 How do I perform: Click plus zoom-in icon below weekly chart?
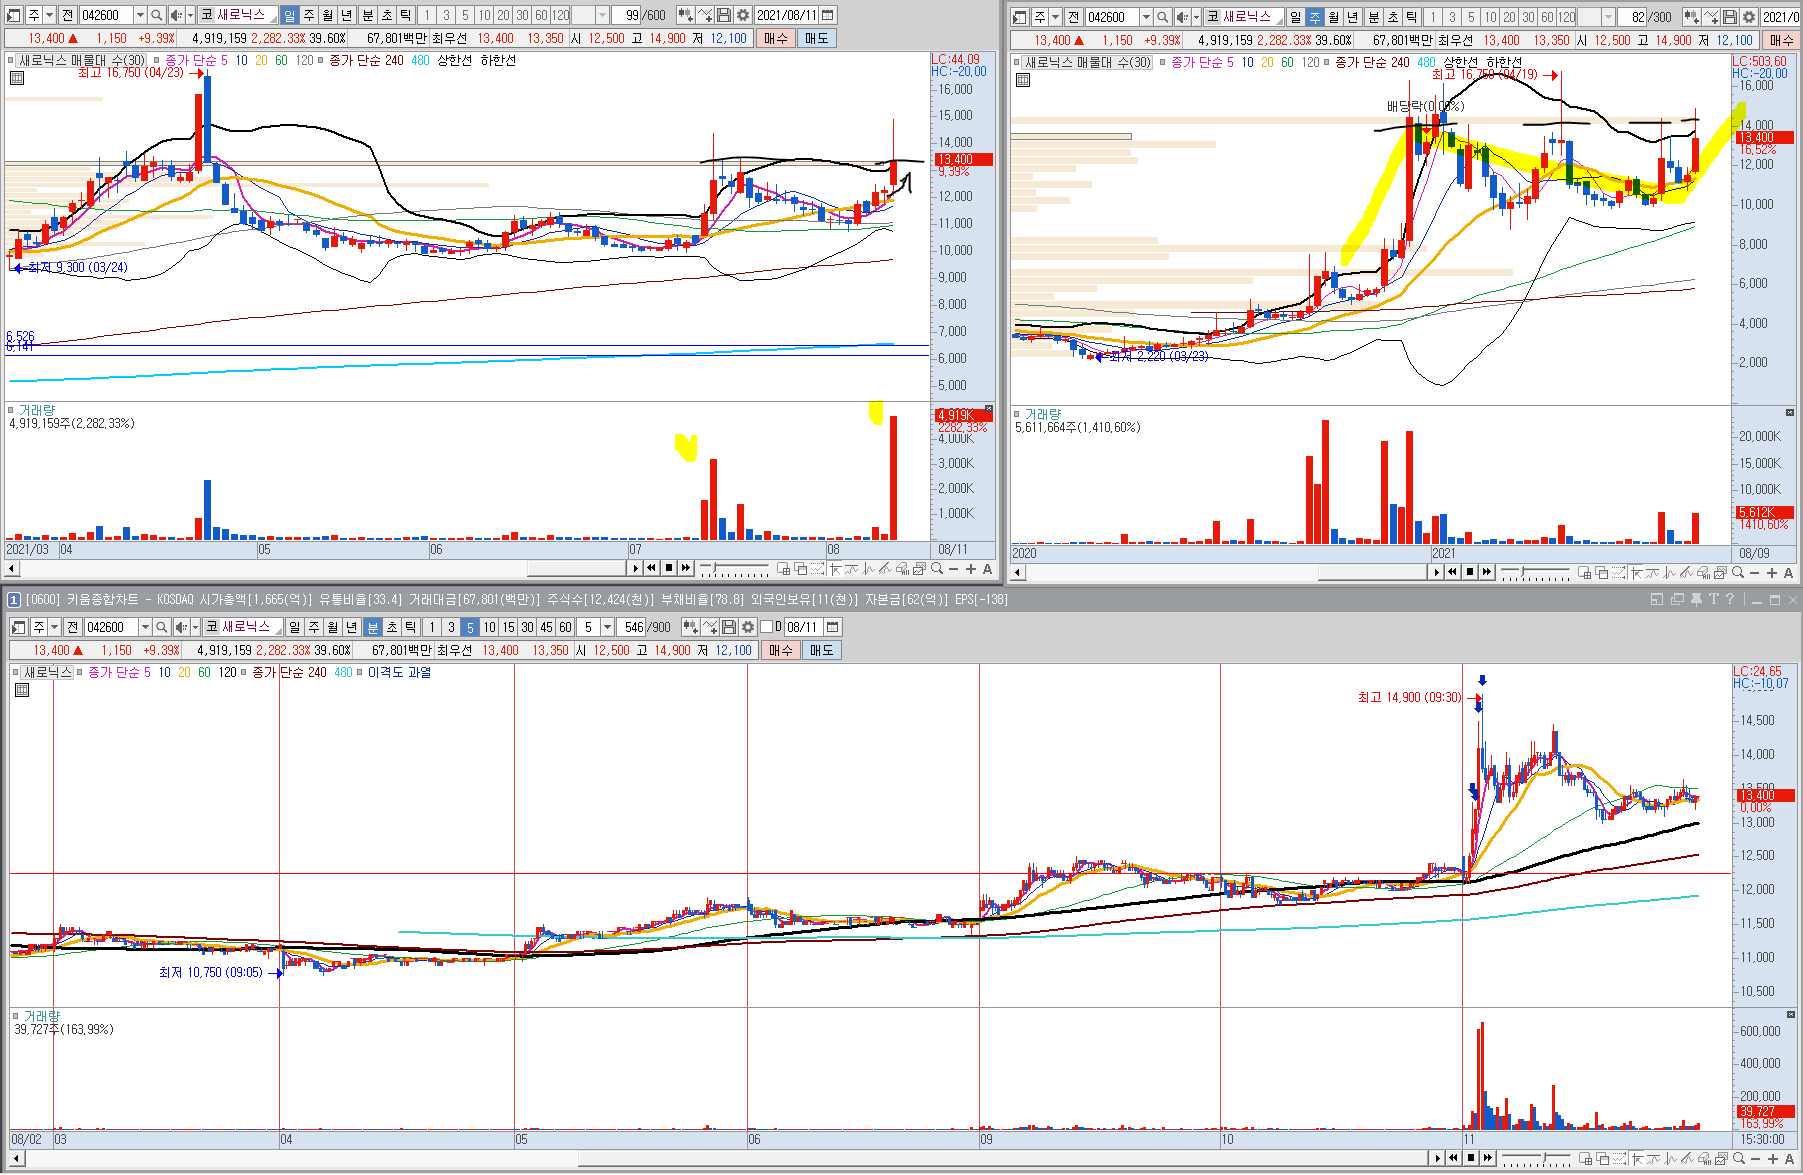1772,573
